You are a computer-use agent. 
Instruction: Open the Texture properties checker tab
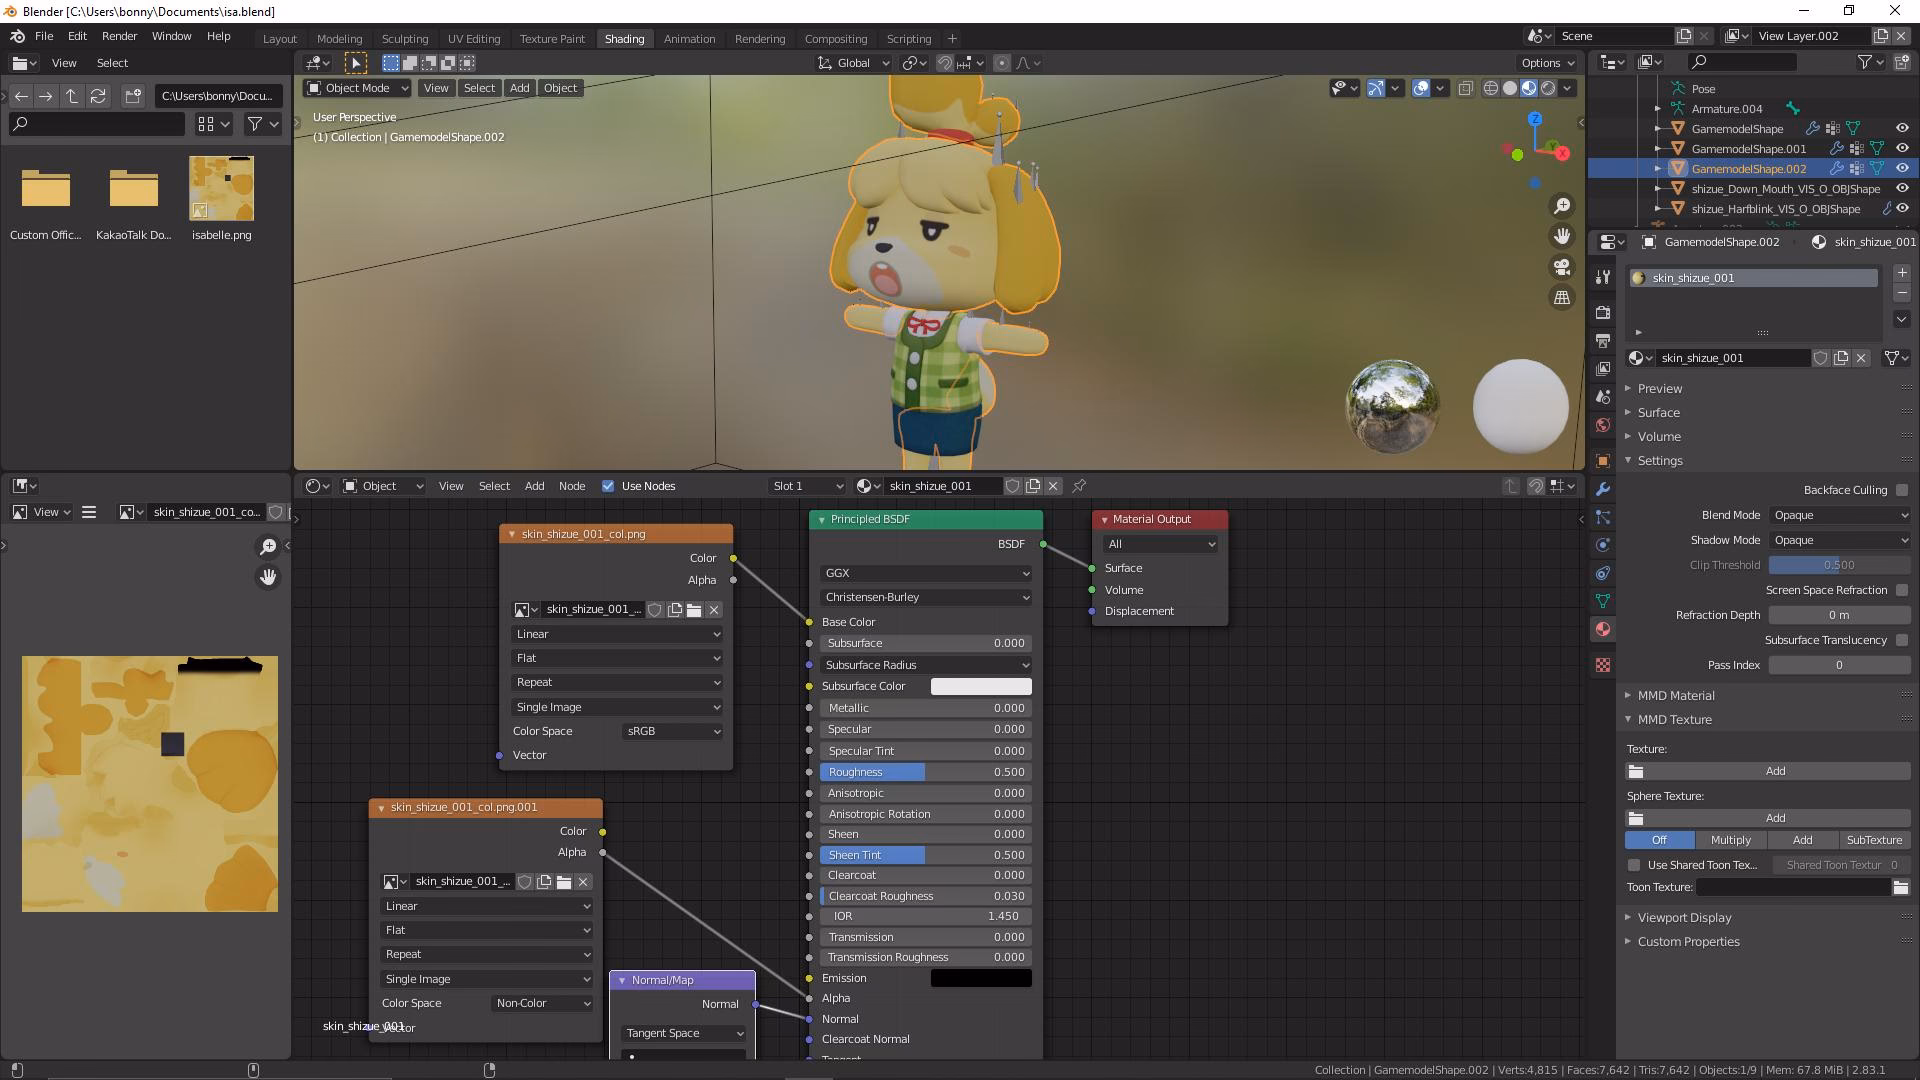pyautogui.click(x=1602, y=665)
